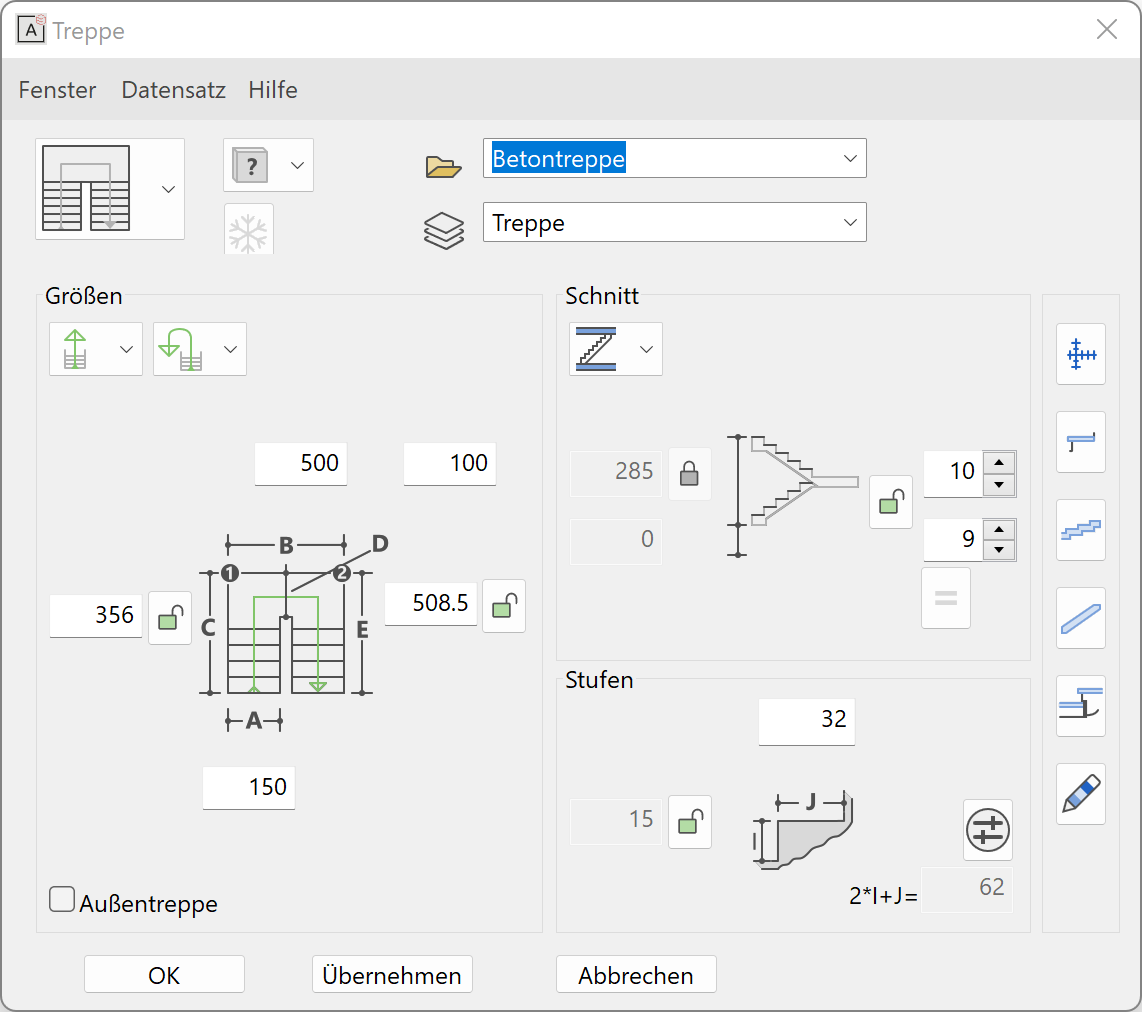Decrease the step count value 9
This screenshot has width=1142, height=1012.
tap(999, 550)
